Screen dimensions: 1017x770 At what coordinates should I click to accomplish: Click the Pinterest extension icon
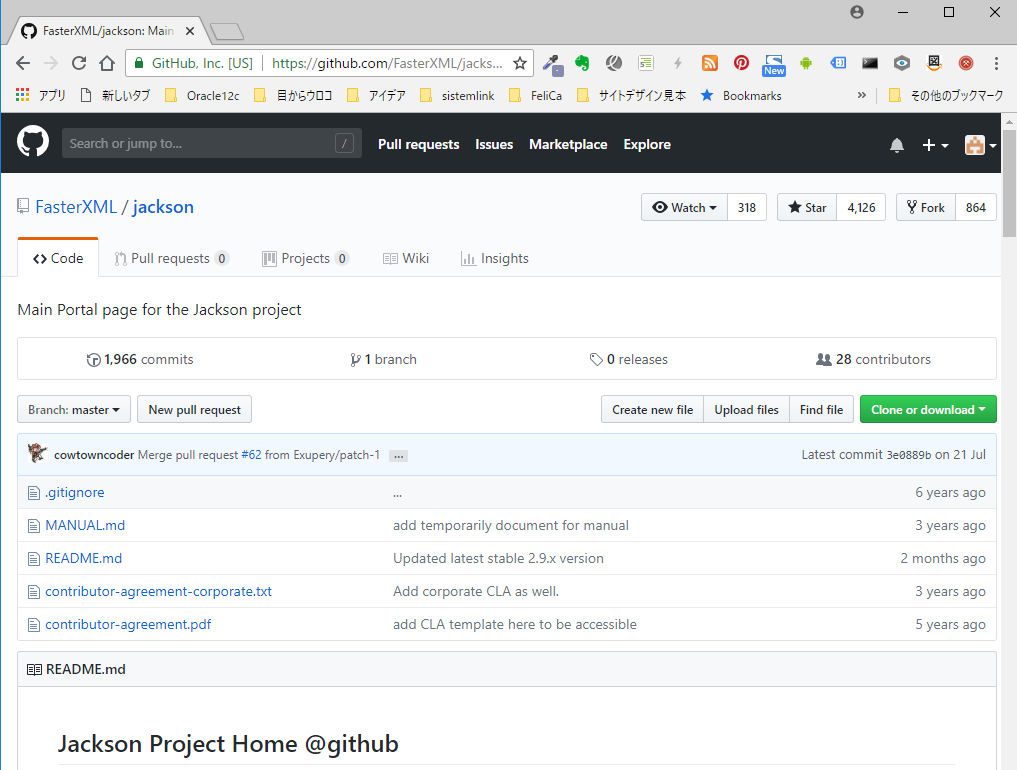point(741,63)
